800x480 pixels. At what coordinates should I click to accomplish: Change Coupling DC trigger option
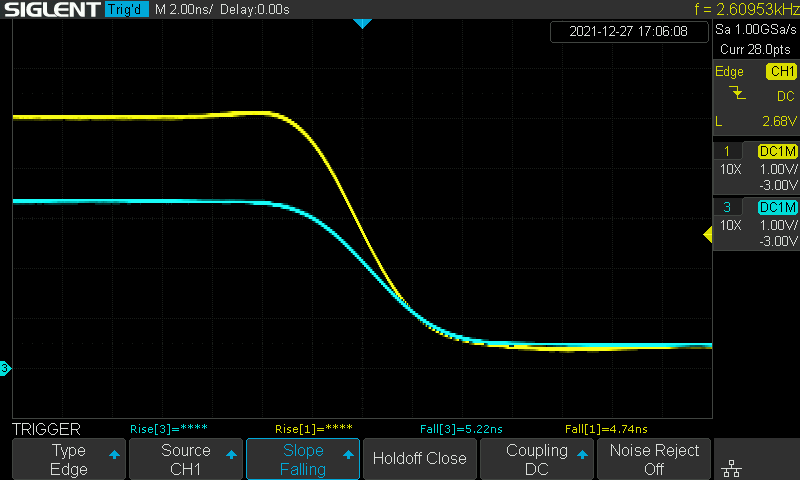pyautogui.click(x=537, y=459)
